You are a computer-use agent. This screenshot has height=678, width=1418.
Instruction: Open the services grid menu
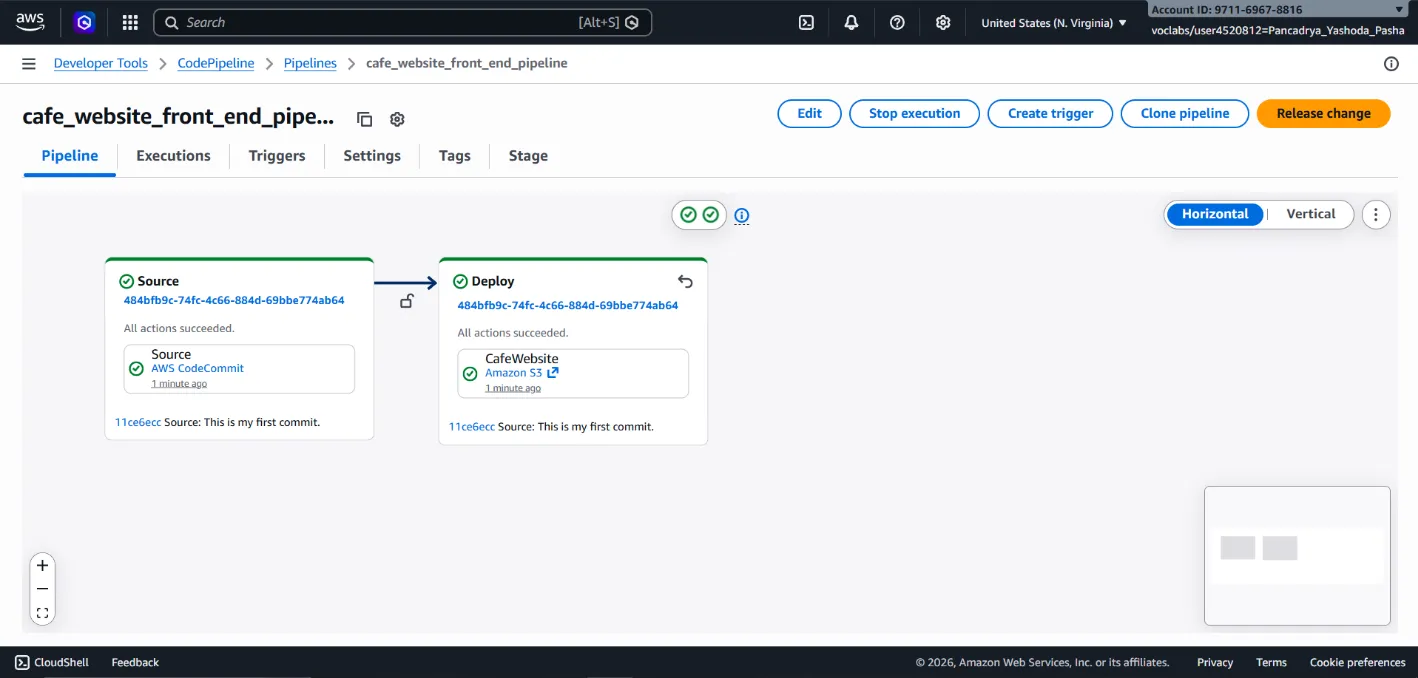[129, 22]
